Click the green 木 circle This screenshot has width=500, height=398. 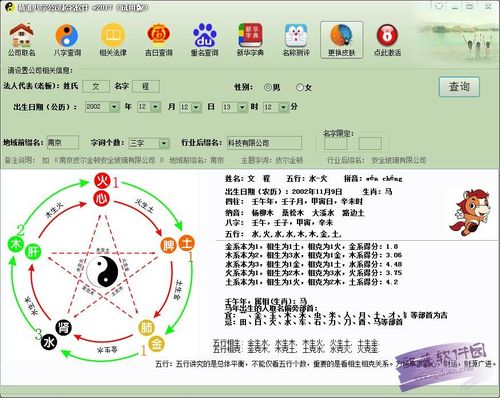click(x=16, y=244)
